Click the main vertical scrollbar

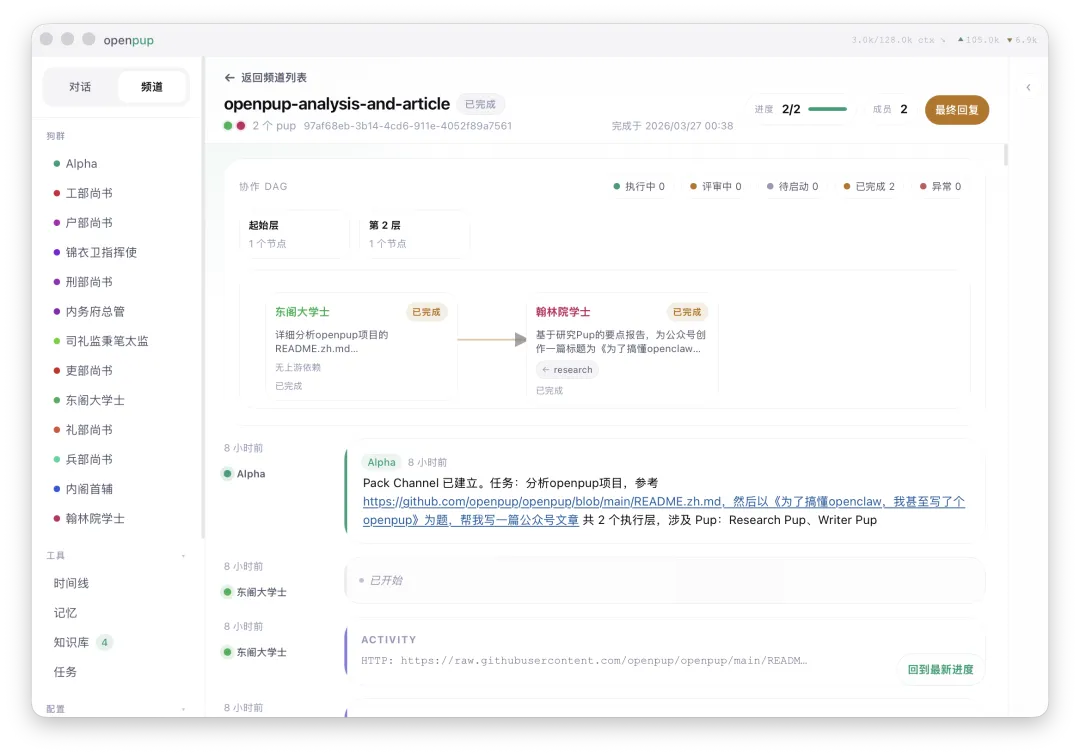pos(1006,155)
